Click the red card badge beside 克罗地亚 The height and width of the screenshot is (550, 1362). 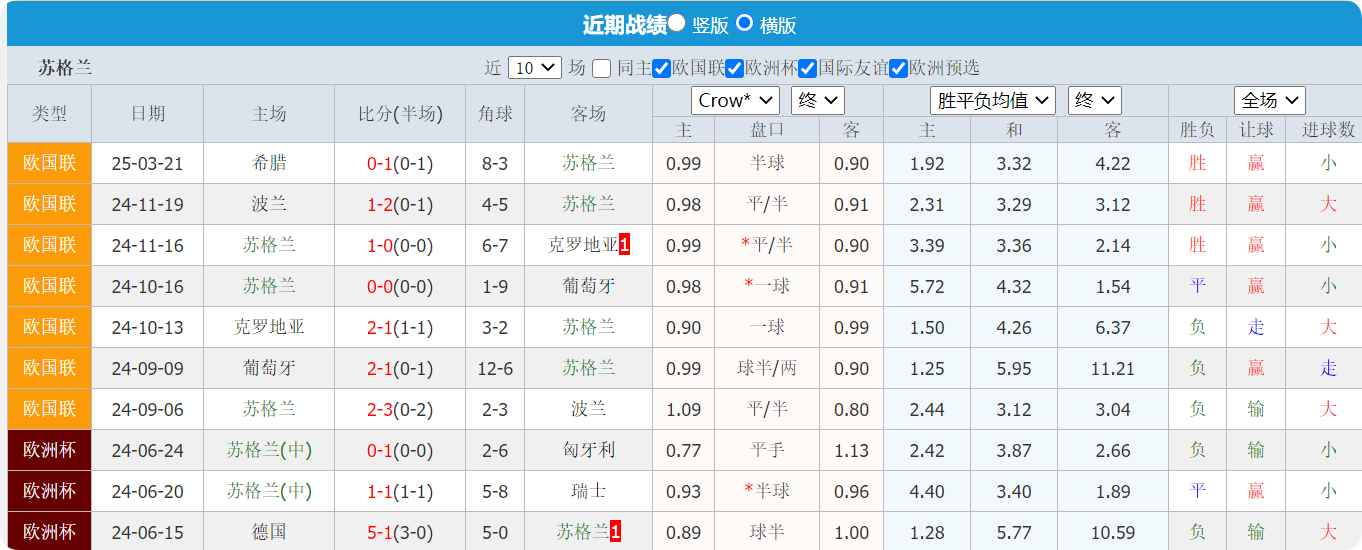pyautogui.click(x=625, y=245)
